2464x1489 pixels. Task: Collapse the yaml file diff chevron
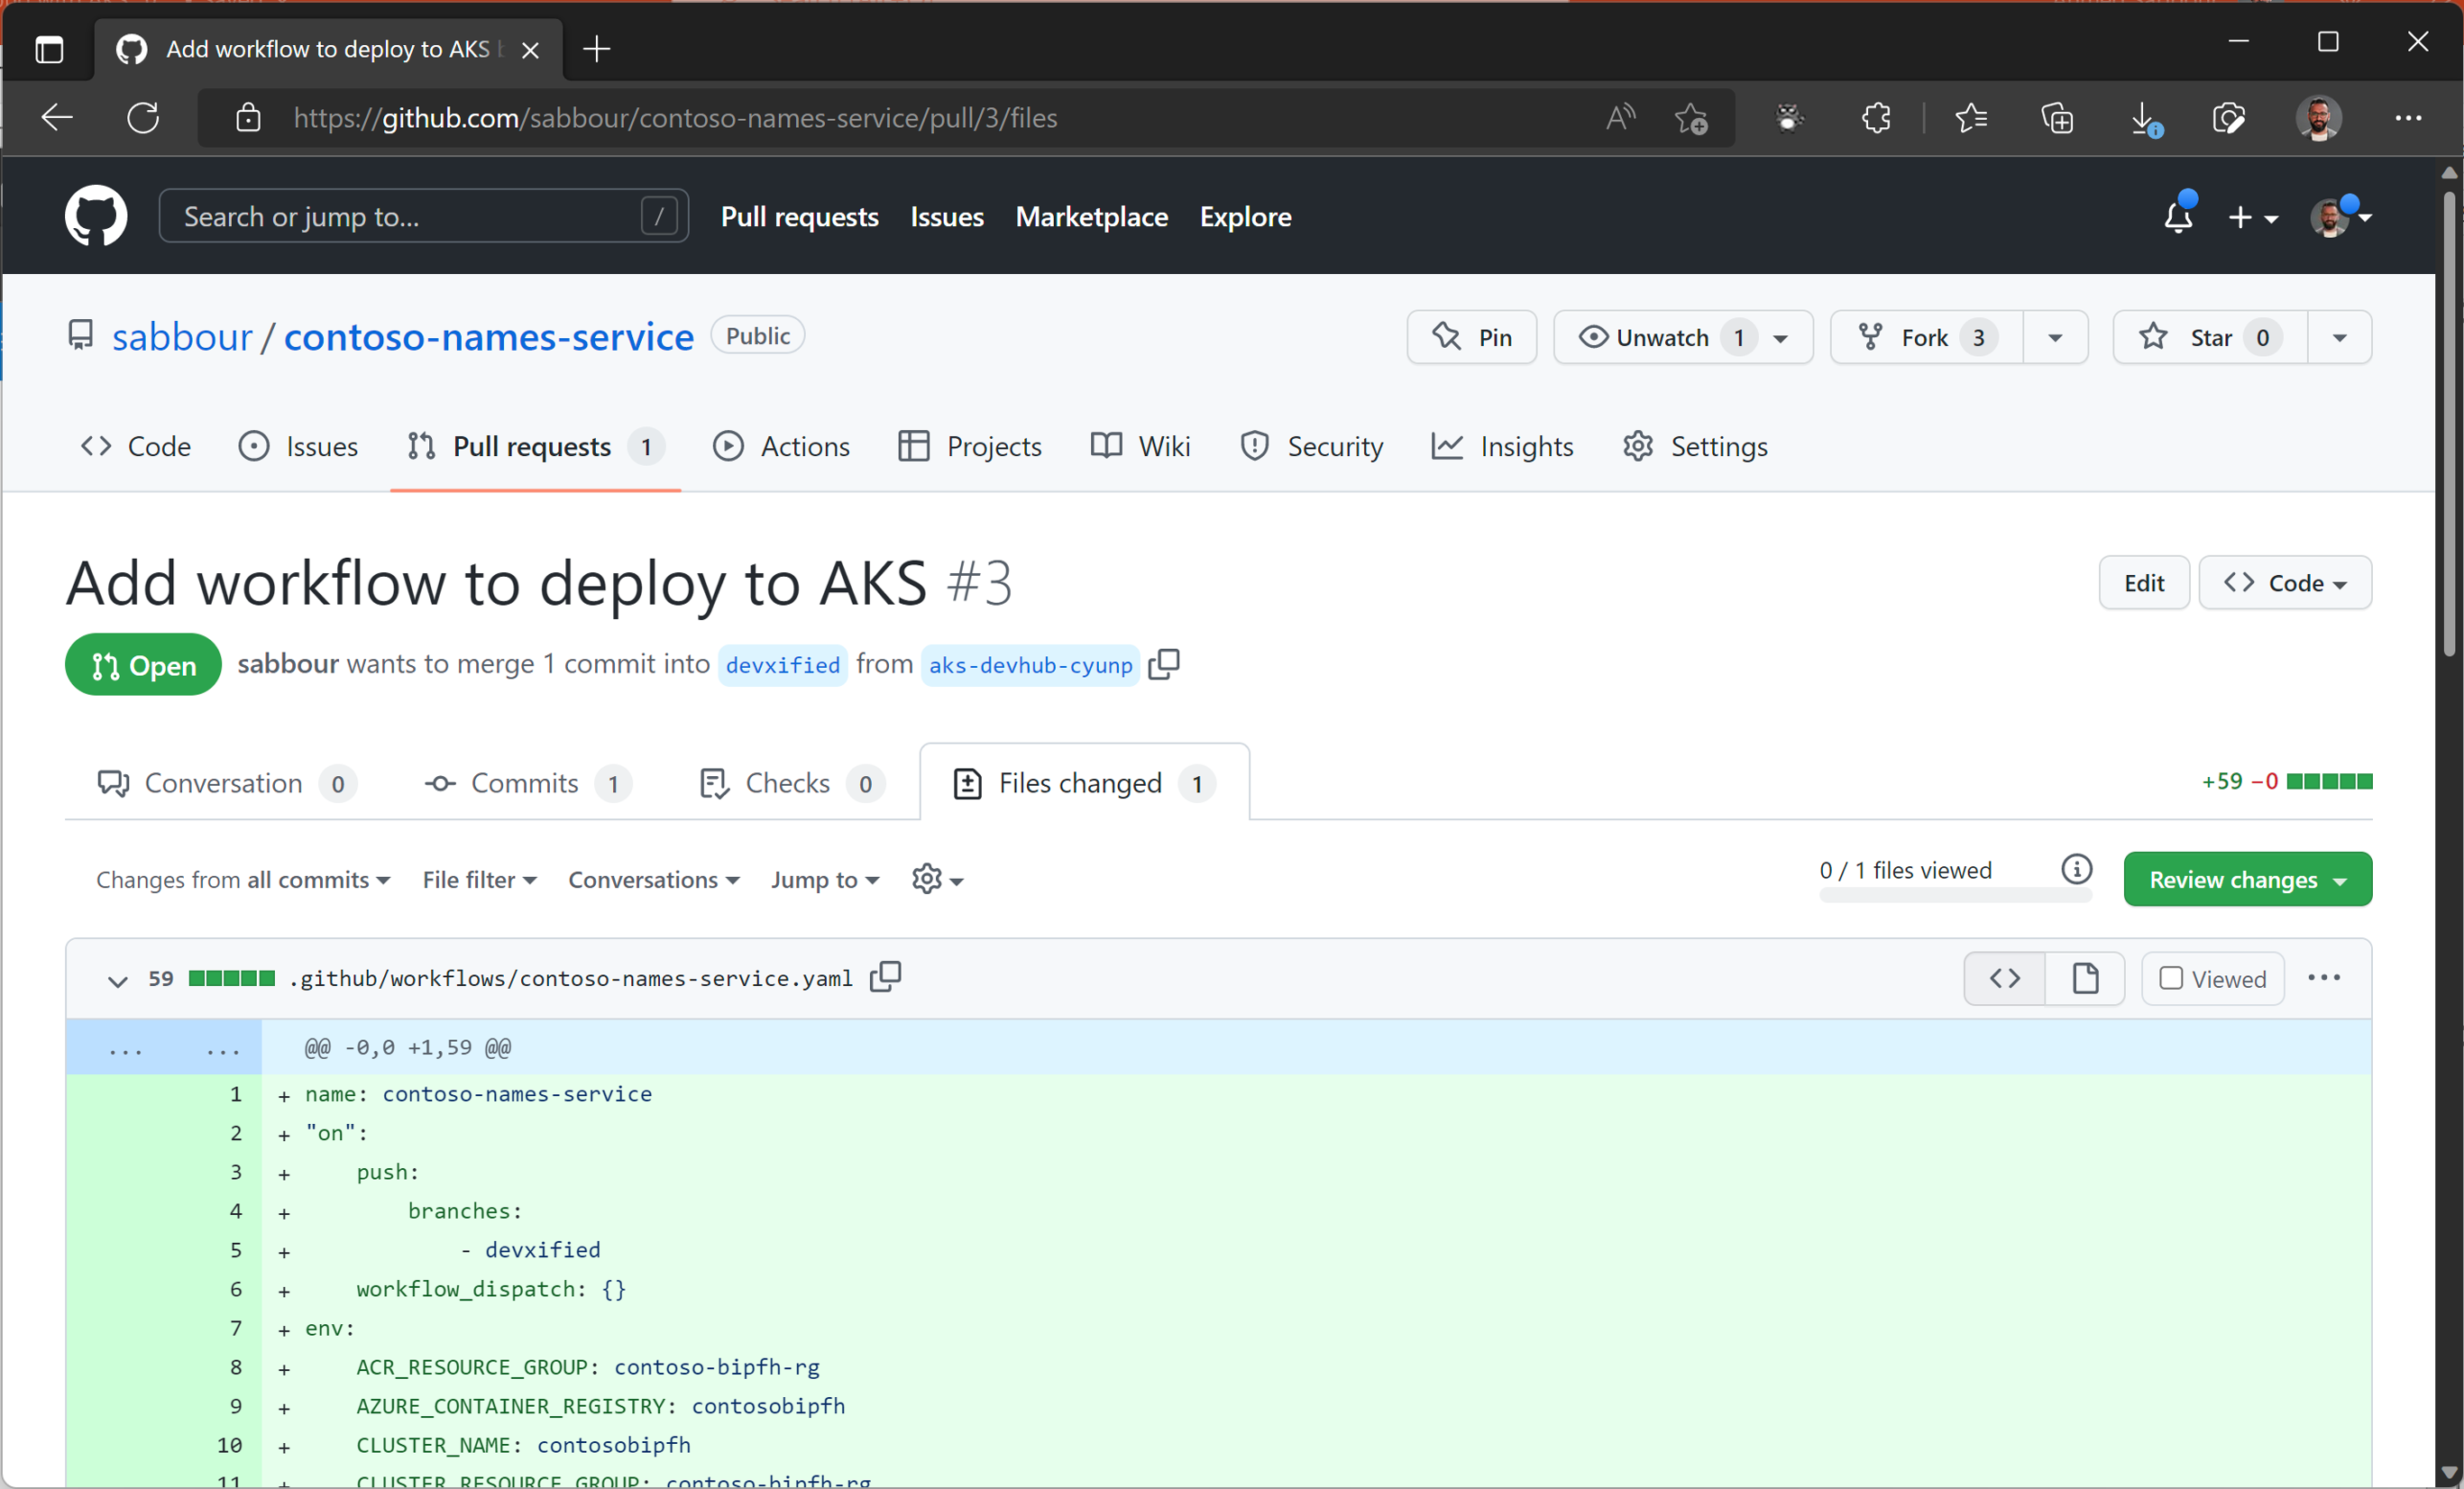pyautogui.click(x=117, y=980)
